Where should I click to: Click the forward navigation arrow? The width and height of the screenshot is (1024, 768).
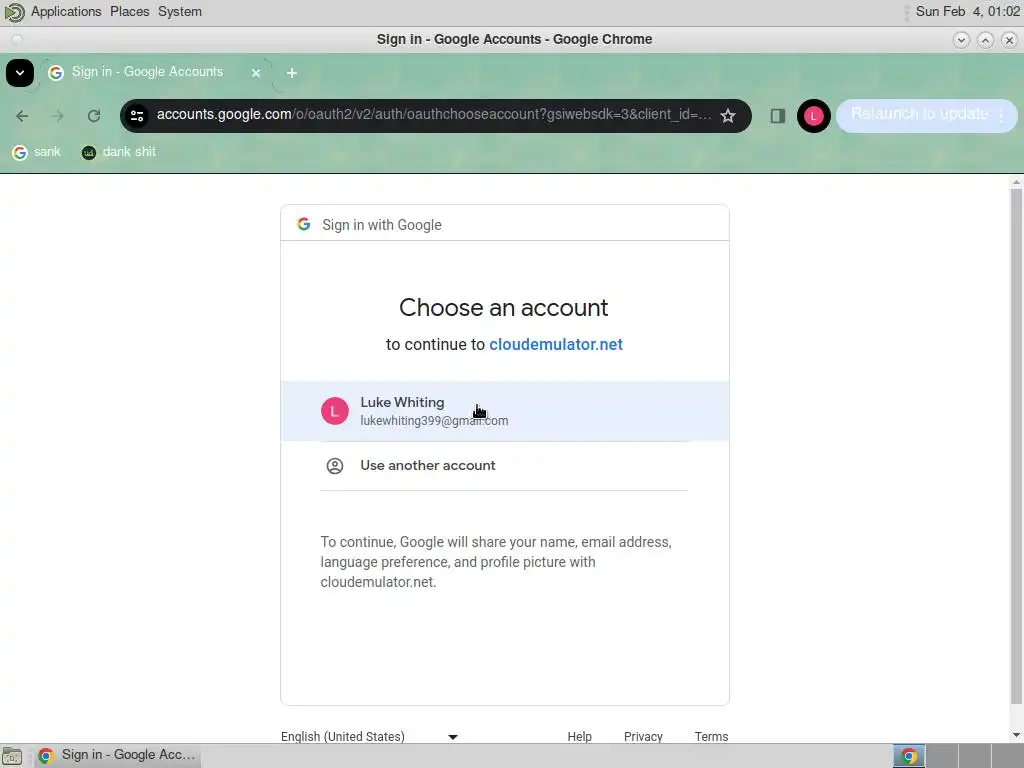58,116
